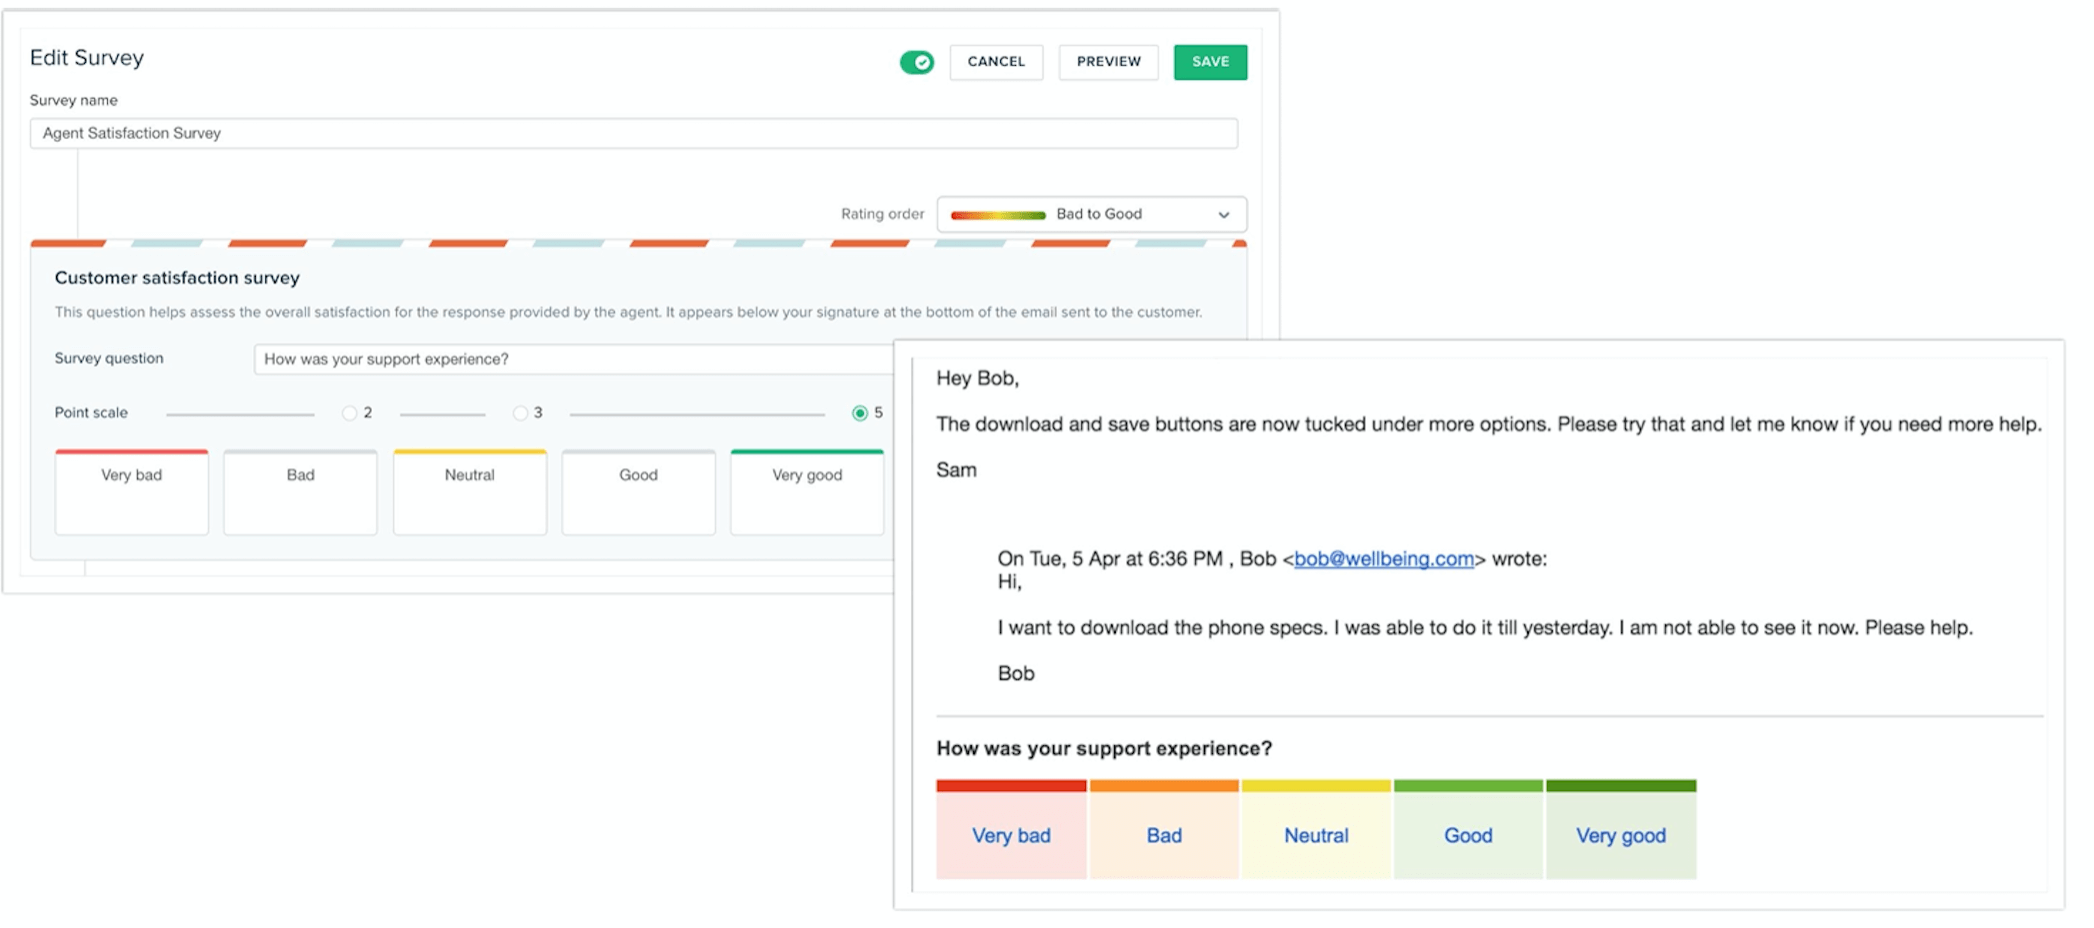Image resolution: width=2094 pixels, height=928 pixels.
Task: Click the Sam signature text
Action: click(956, 470)
